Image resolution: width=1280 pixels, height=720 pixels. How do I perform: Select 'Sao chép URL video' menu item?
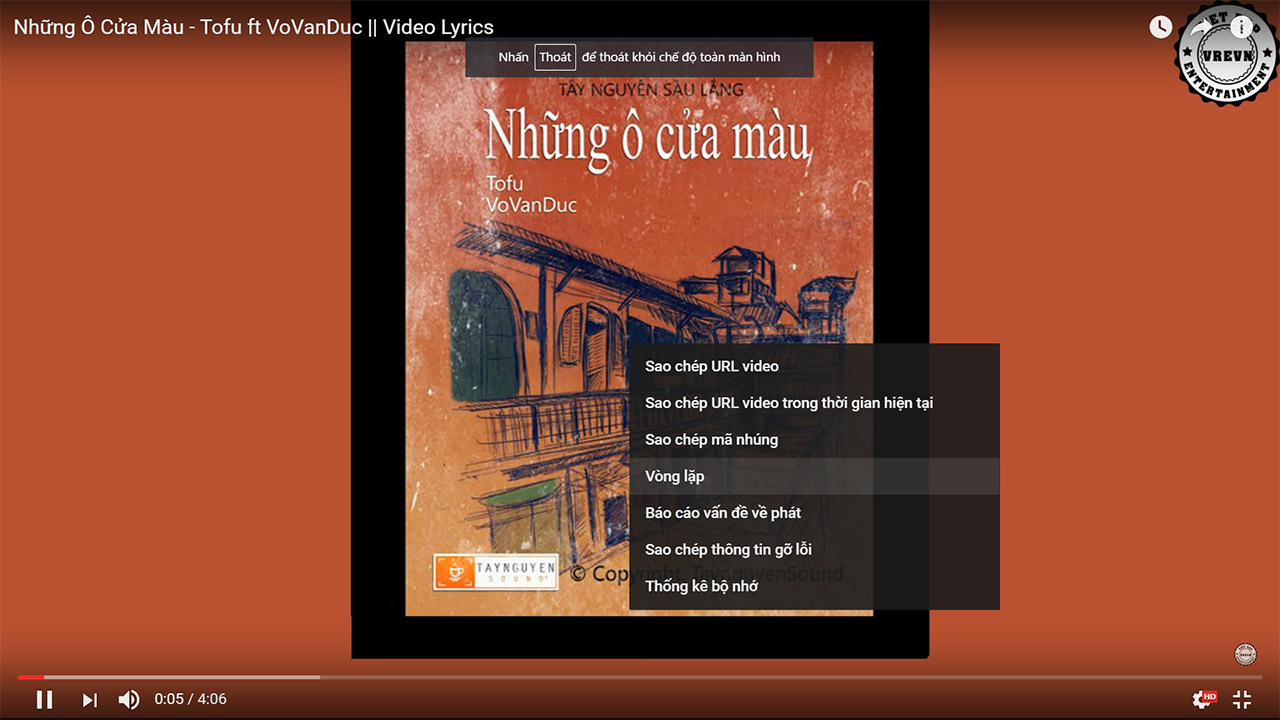point(814,366)
